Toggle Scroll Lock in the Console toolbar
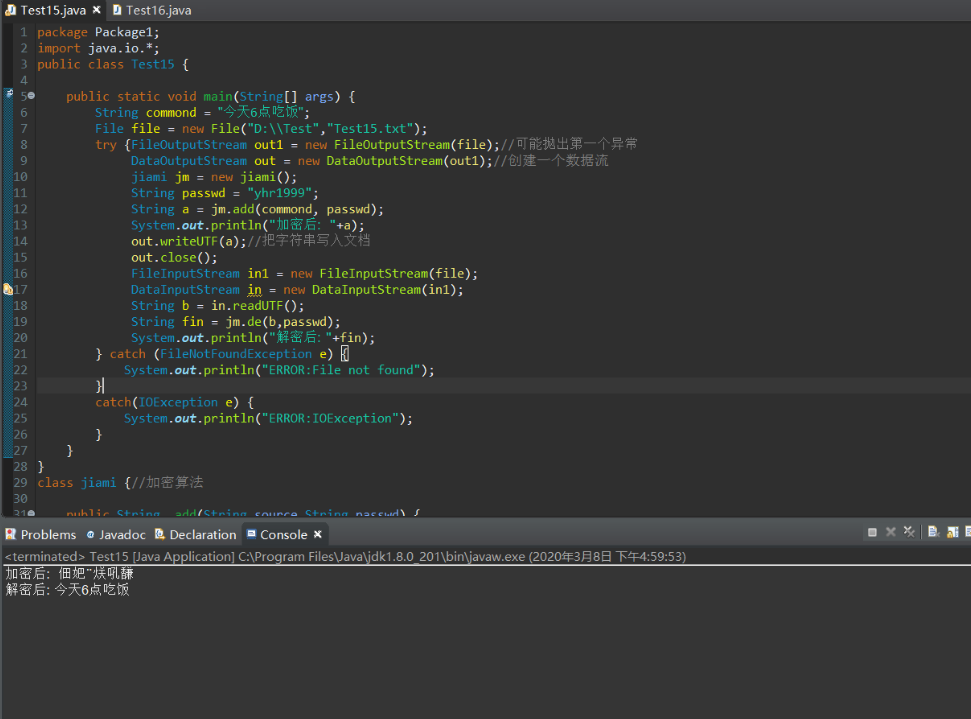The height and width of the screenshot is (719, 971). pyautogui.click(x=953, y=533)
